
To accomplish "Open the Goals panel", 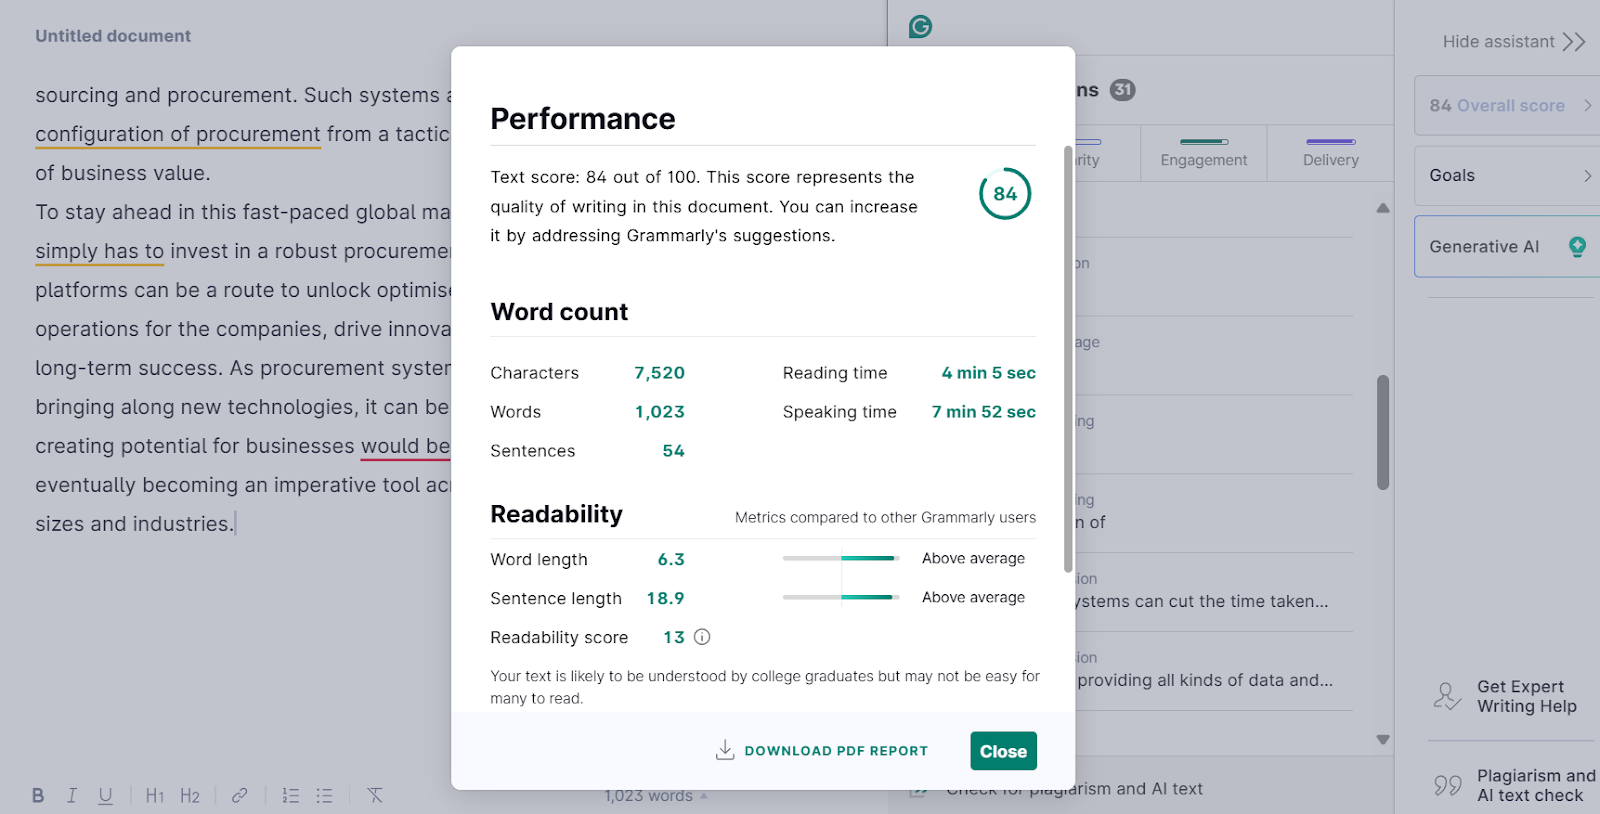I will pyautogui.click(x=1507, y=176).
